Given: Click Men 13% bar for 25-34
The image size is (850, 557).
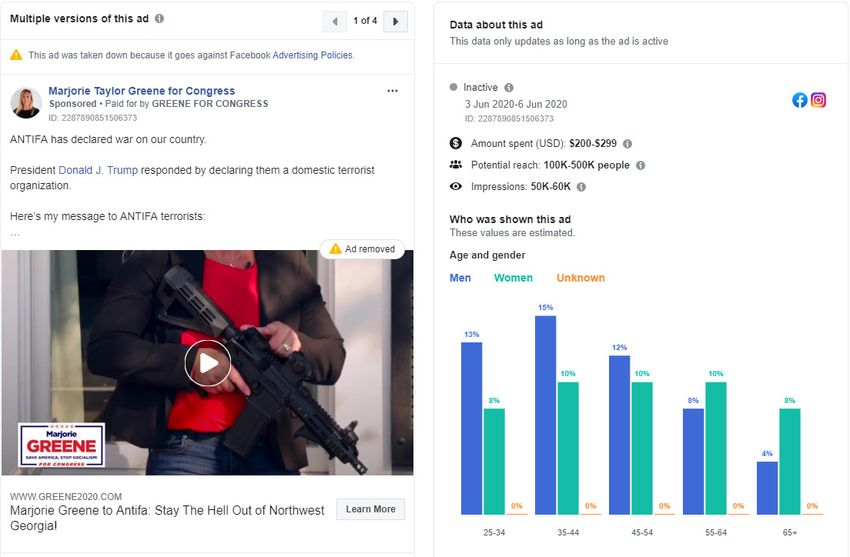Looking at the screenshot, I should pos(472,428).
